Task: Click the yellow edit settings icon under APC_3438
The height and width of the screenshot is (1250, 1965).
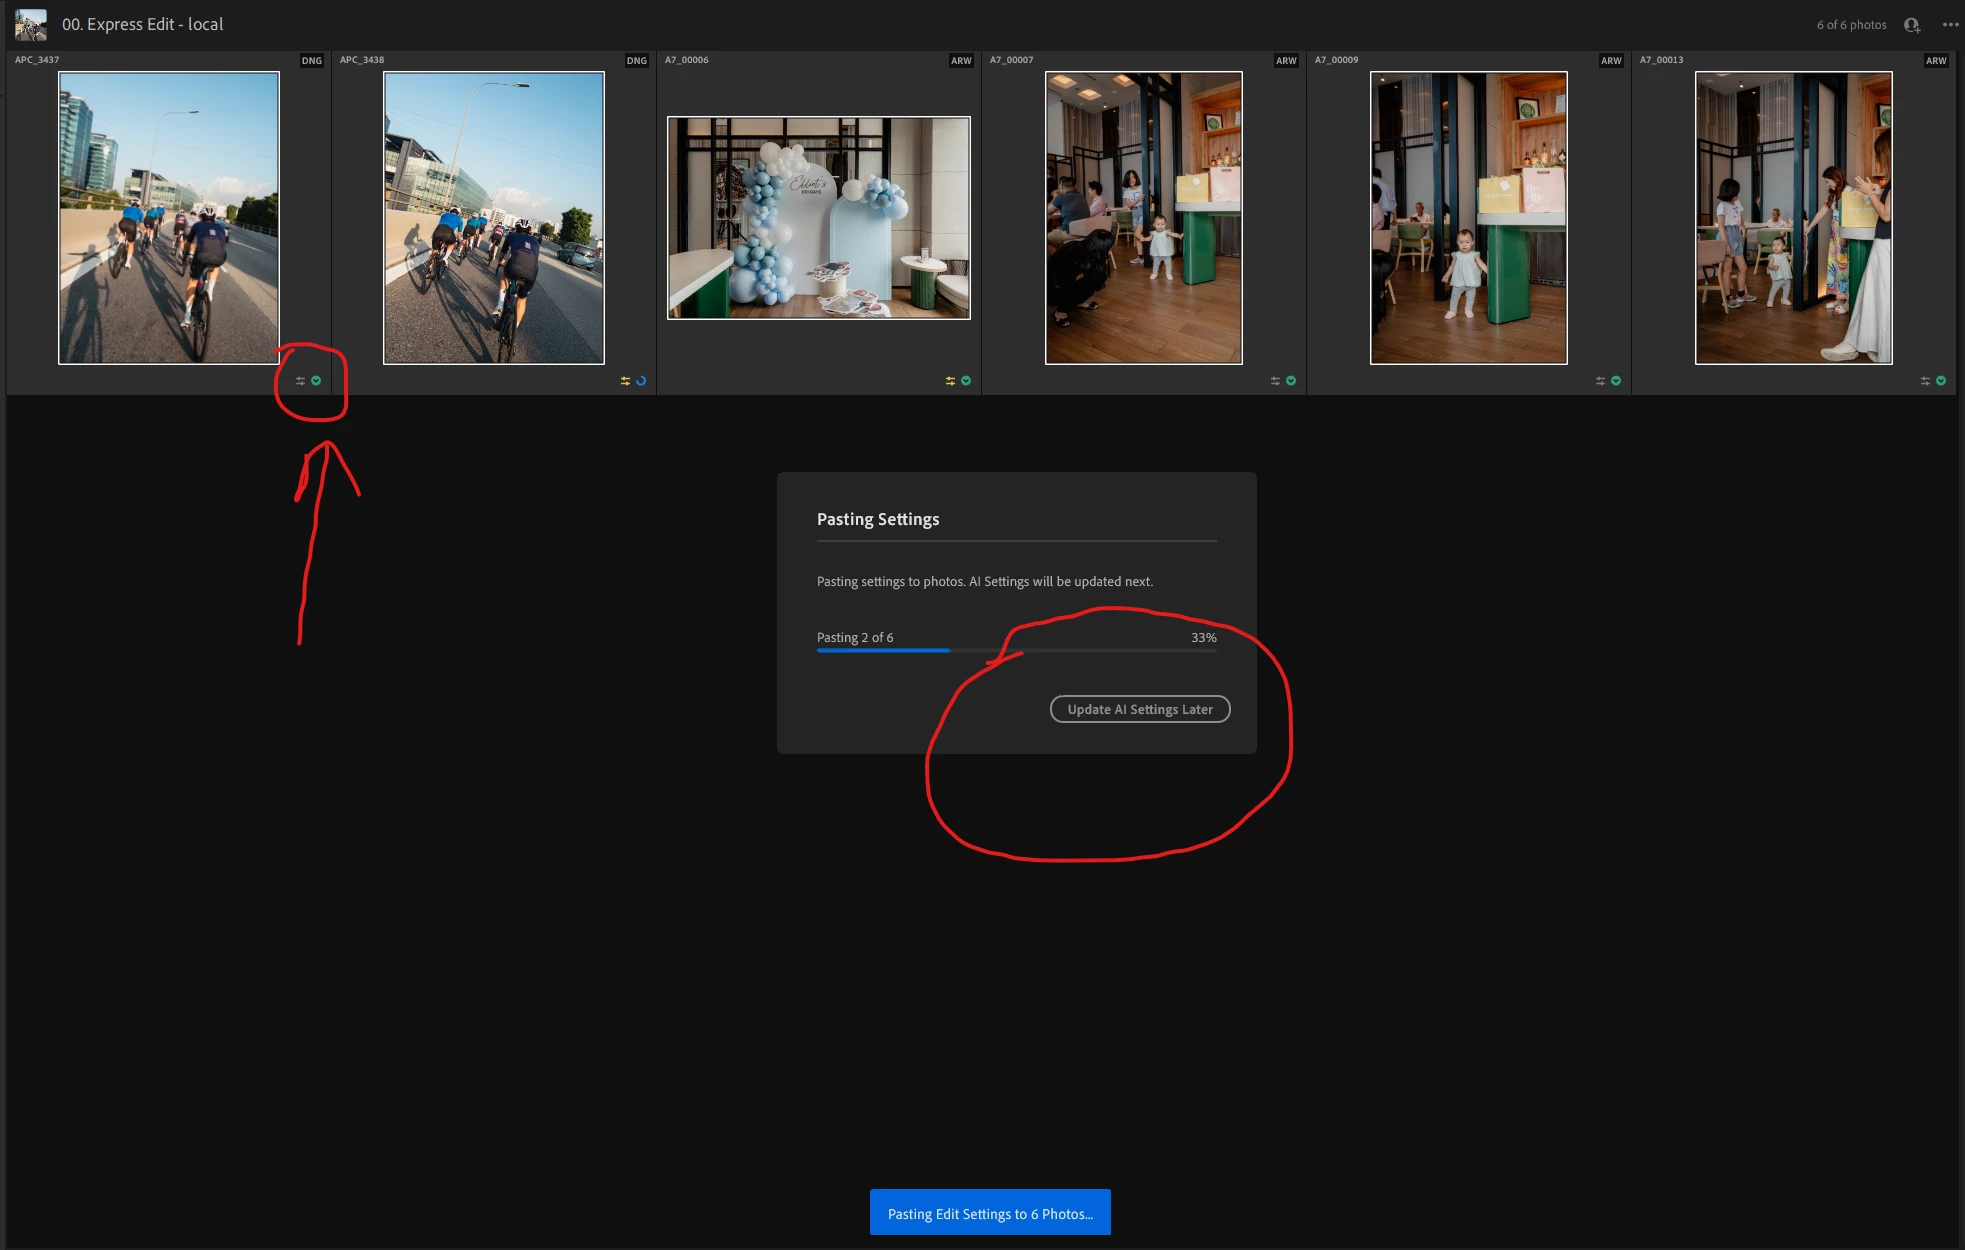Action: pyautogui.click(x=625, y=381)
